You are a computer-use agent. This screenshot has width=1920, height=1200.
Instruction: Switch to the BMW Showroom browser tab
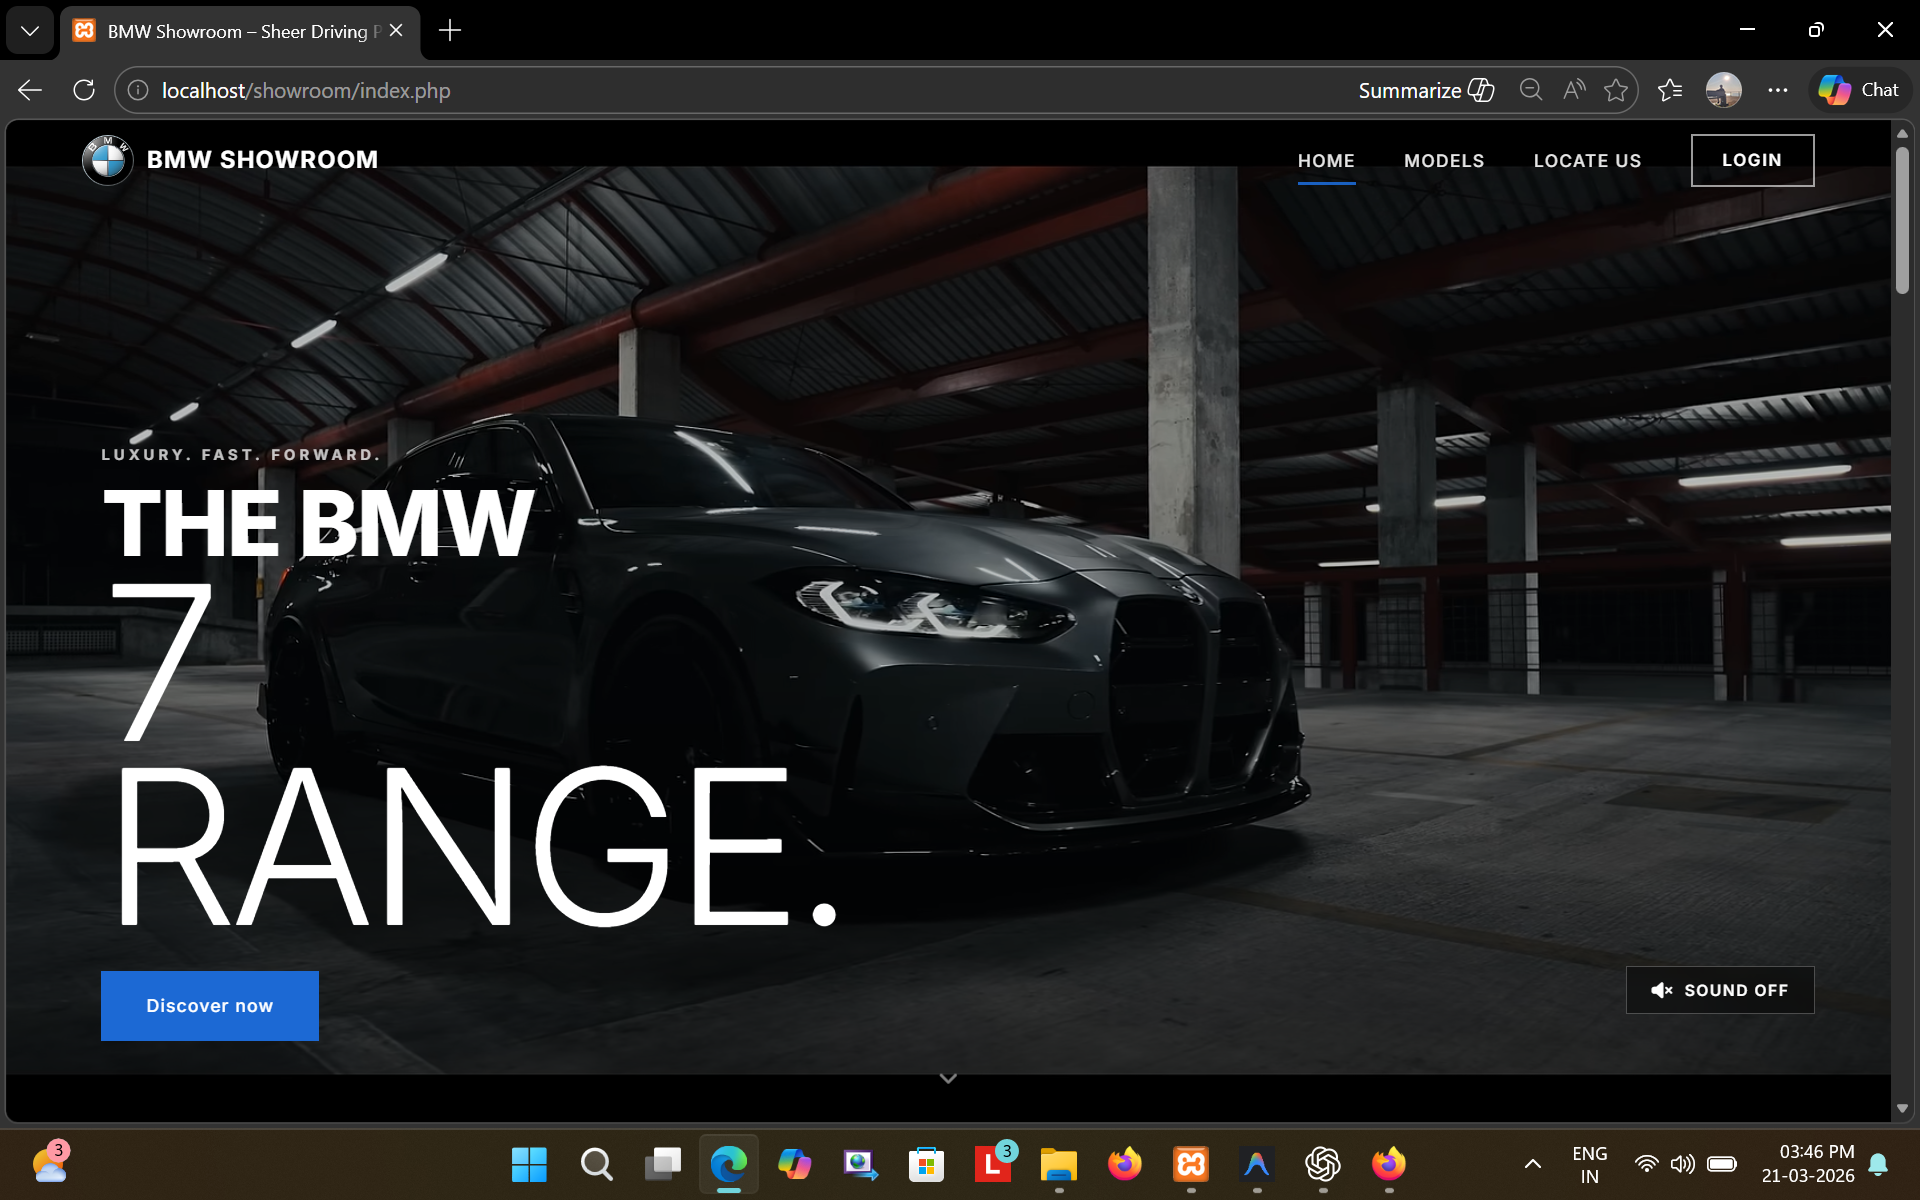coord(230,31)
